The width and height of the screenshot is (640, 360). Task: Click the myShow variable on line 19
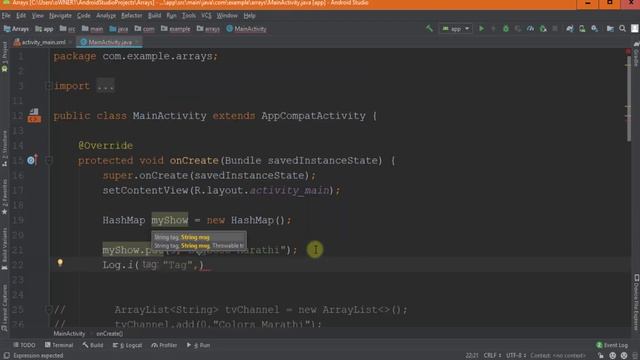(170, 220)
